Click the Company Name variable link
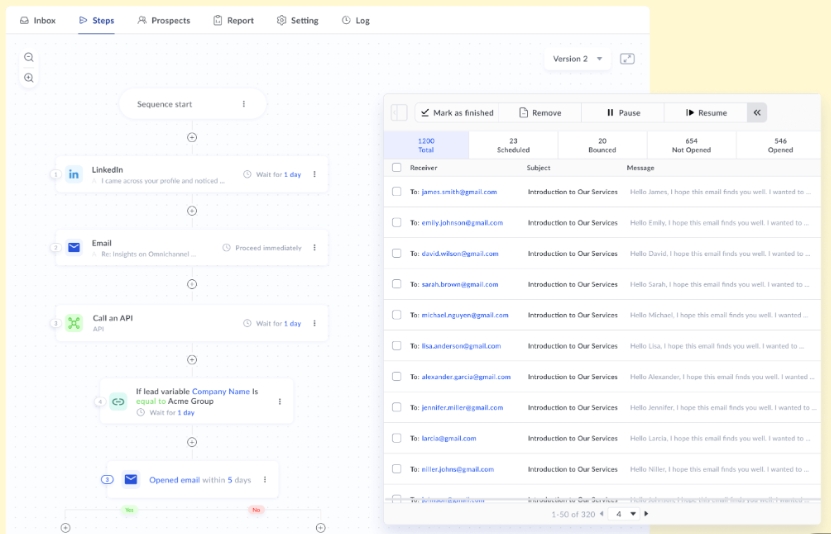 click(220, 391)
